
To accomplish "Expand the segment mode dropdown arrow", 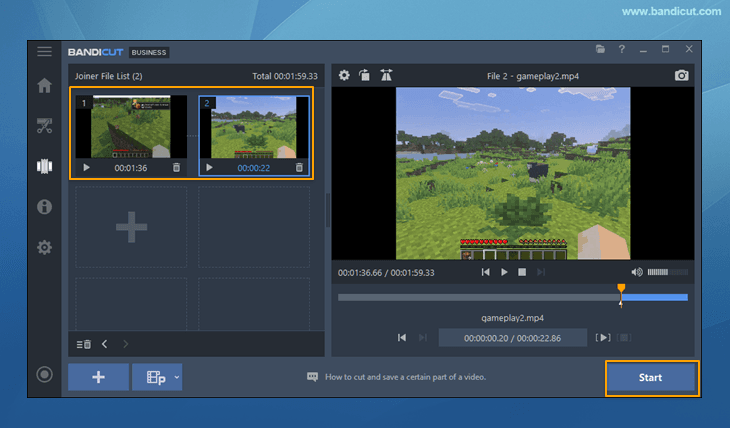I will 177,377.
